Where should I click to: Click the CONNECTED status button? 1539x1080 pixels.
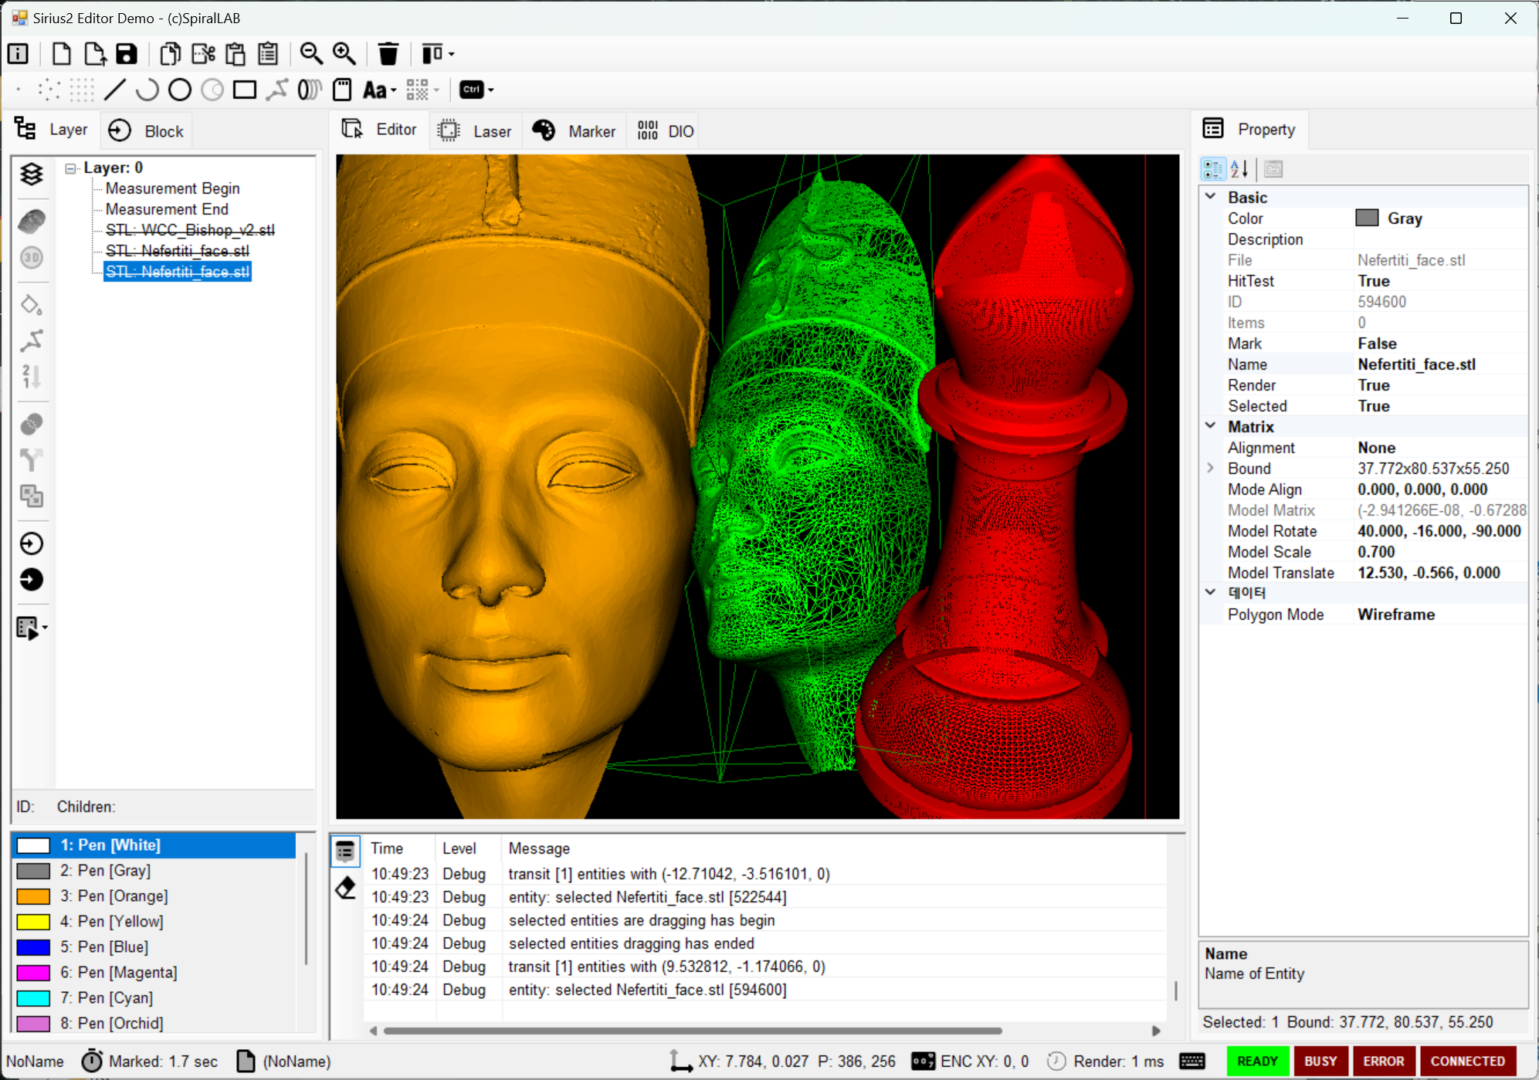[x=1467, y=1061]
